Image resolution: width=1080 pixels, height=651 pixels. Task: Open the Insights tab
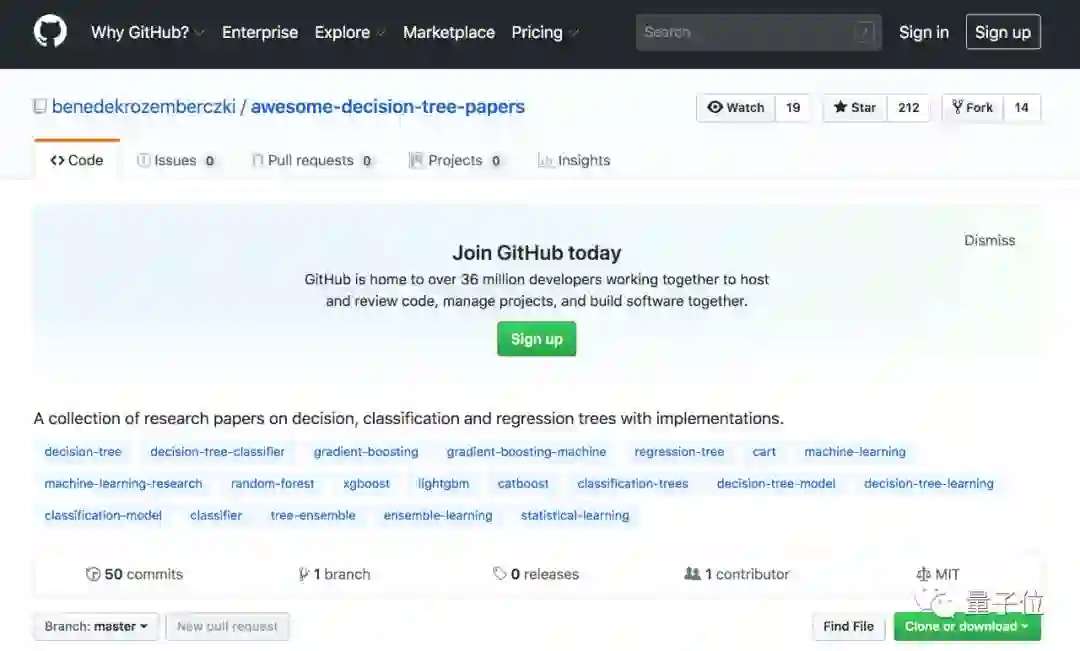click(574, 161)
